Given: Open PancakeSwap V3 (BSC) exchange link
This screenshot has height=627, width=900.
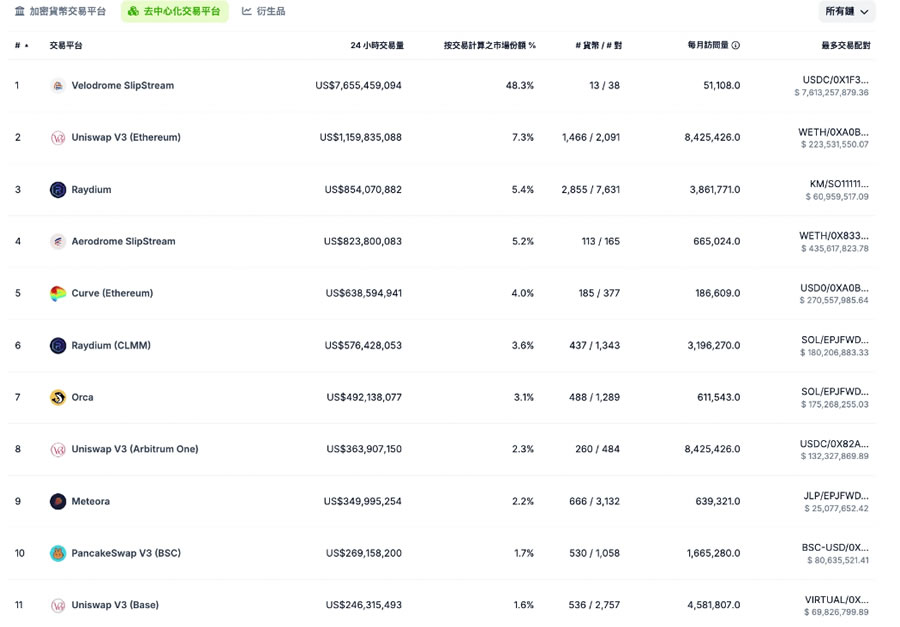Looking at the screenshot, I should 126,554.
